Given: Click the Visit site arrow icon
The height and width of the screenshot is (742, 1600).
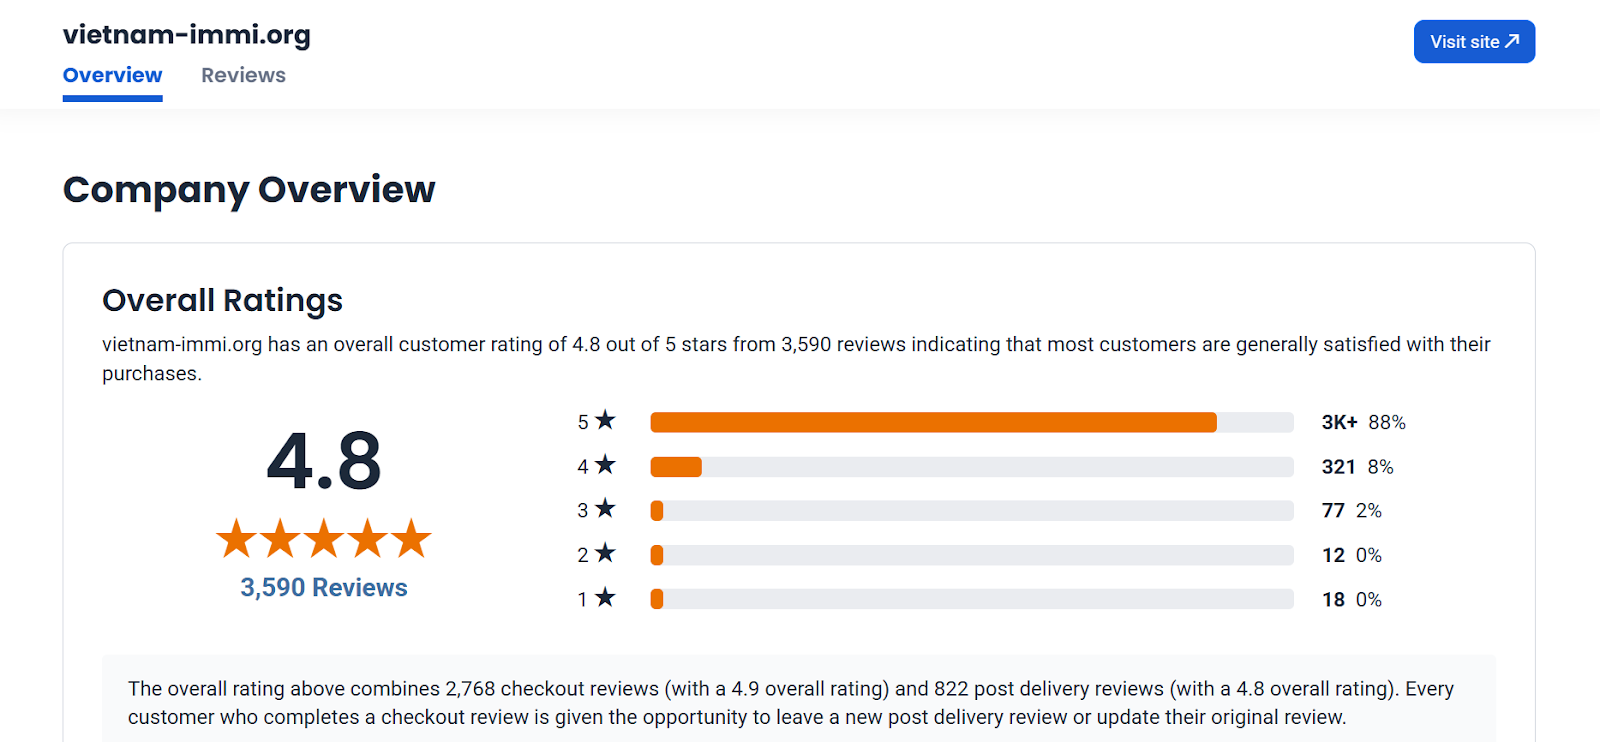Looking at the screenshot, I should click(x=1512, y=41).
